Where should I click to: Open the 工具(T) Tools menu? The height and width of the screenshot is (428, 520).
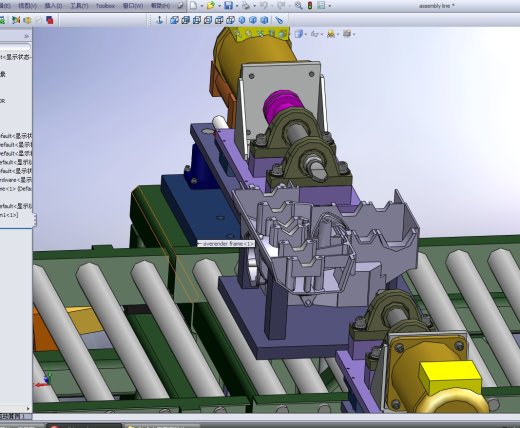tap(79, 6)
